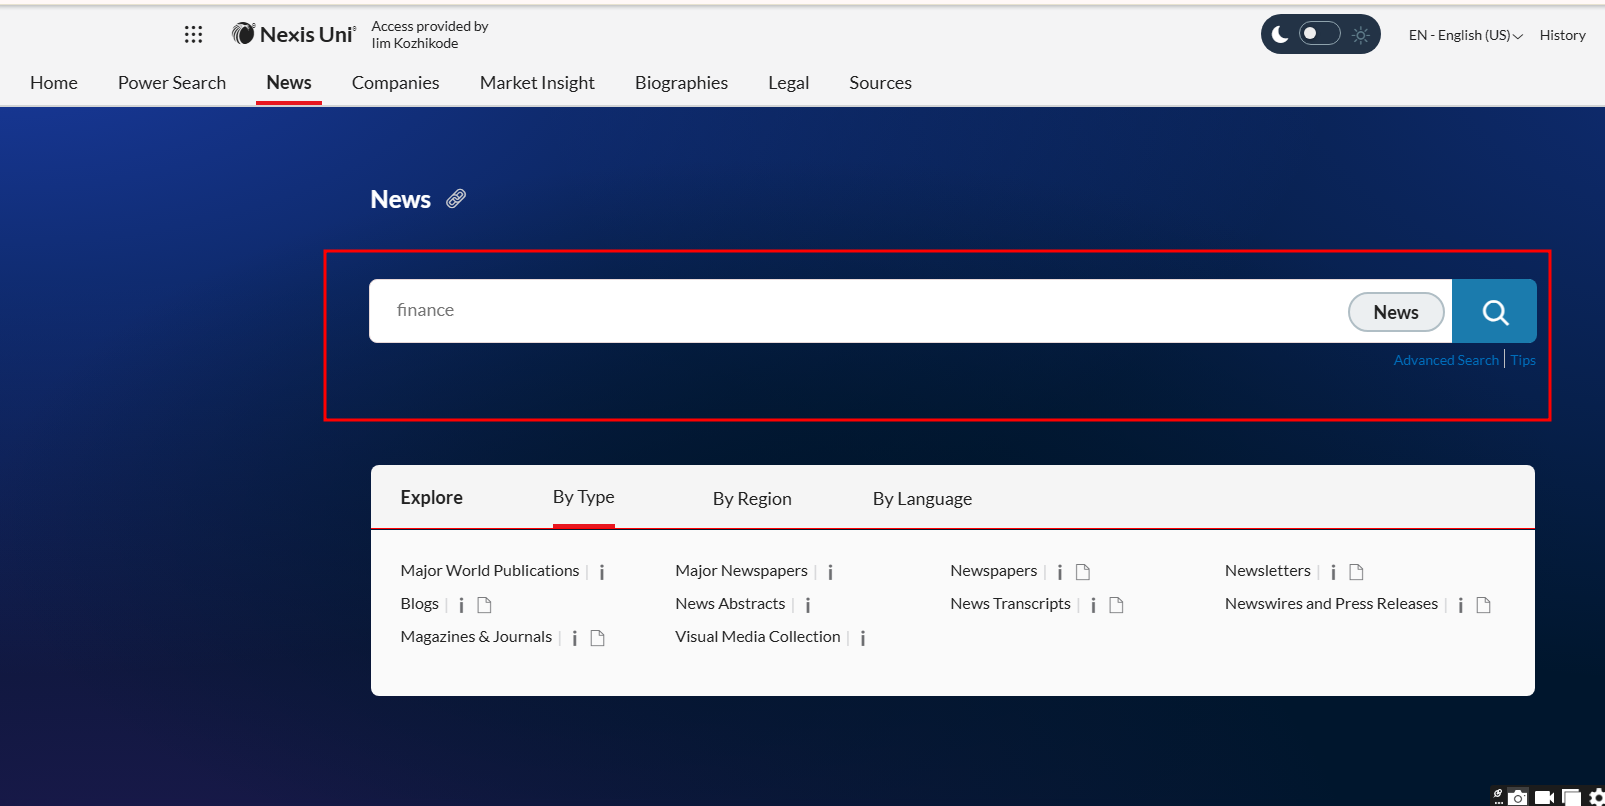Click the magnifying glass search button
This screenshot has height=806, width=1605.
1494,312
